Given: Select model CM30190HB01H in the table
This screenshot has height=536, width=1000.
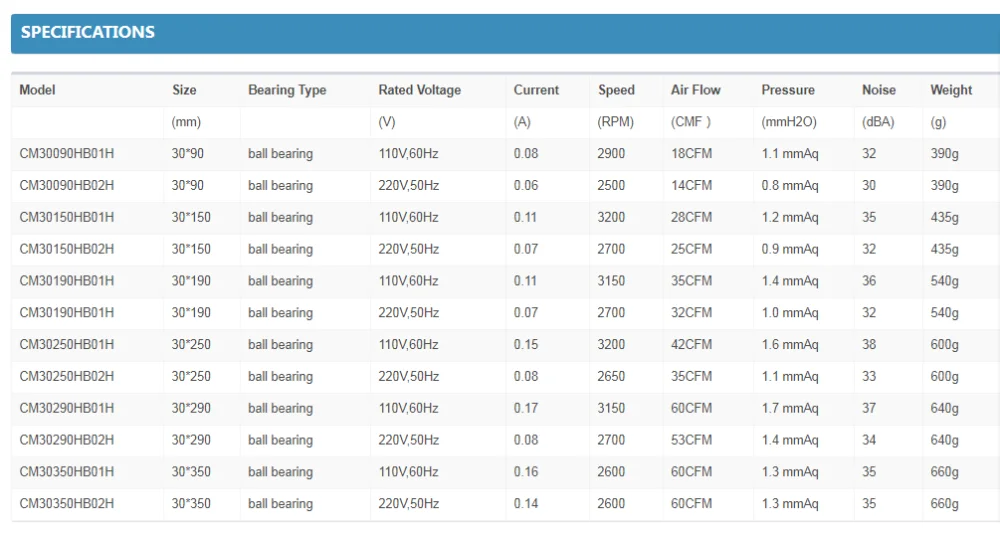Looking at the screenshot, I should pos(67,281).
